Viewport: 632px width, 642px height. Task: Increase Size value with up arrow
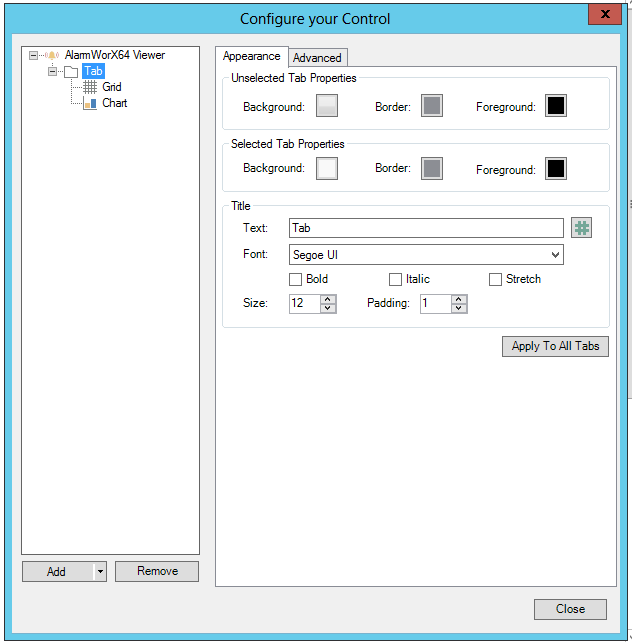click(x=328, y=299)
